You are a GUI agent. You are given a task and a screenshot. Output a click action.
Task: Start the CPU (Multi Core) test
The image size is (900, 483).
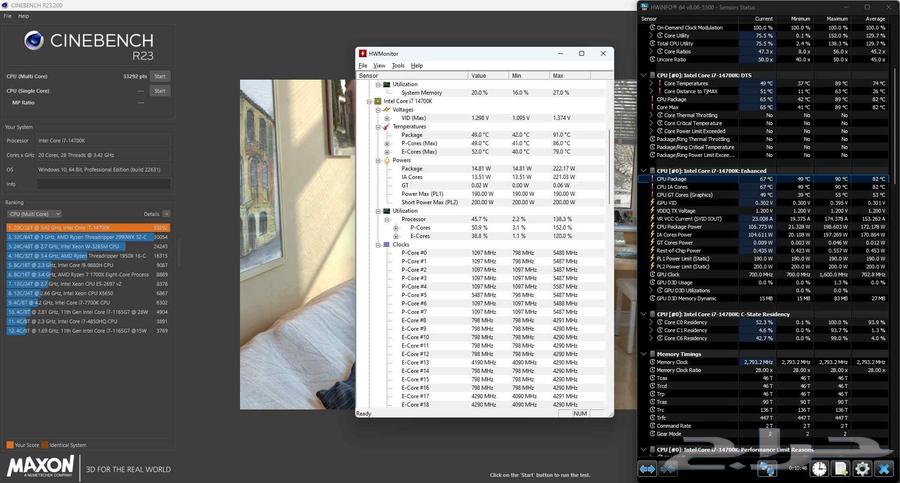[160, 76]
